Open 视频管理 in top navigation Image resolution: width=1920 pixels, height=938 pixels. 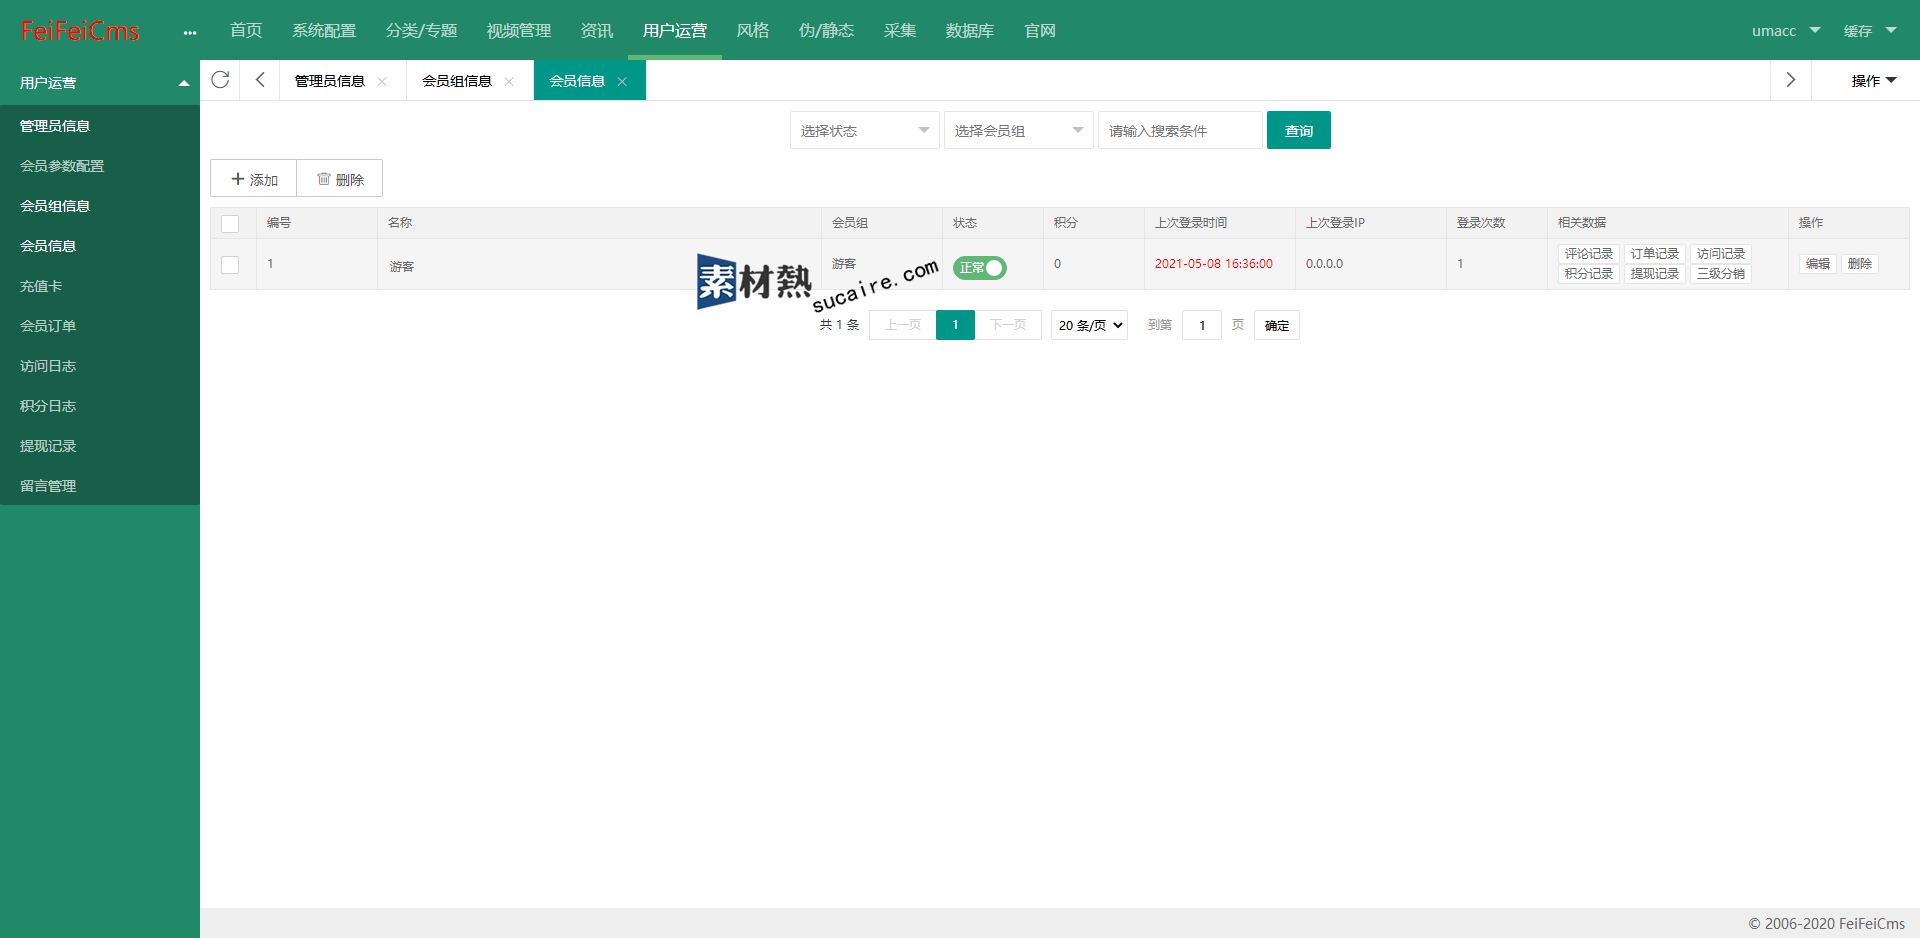[518, 31]
